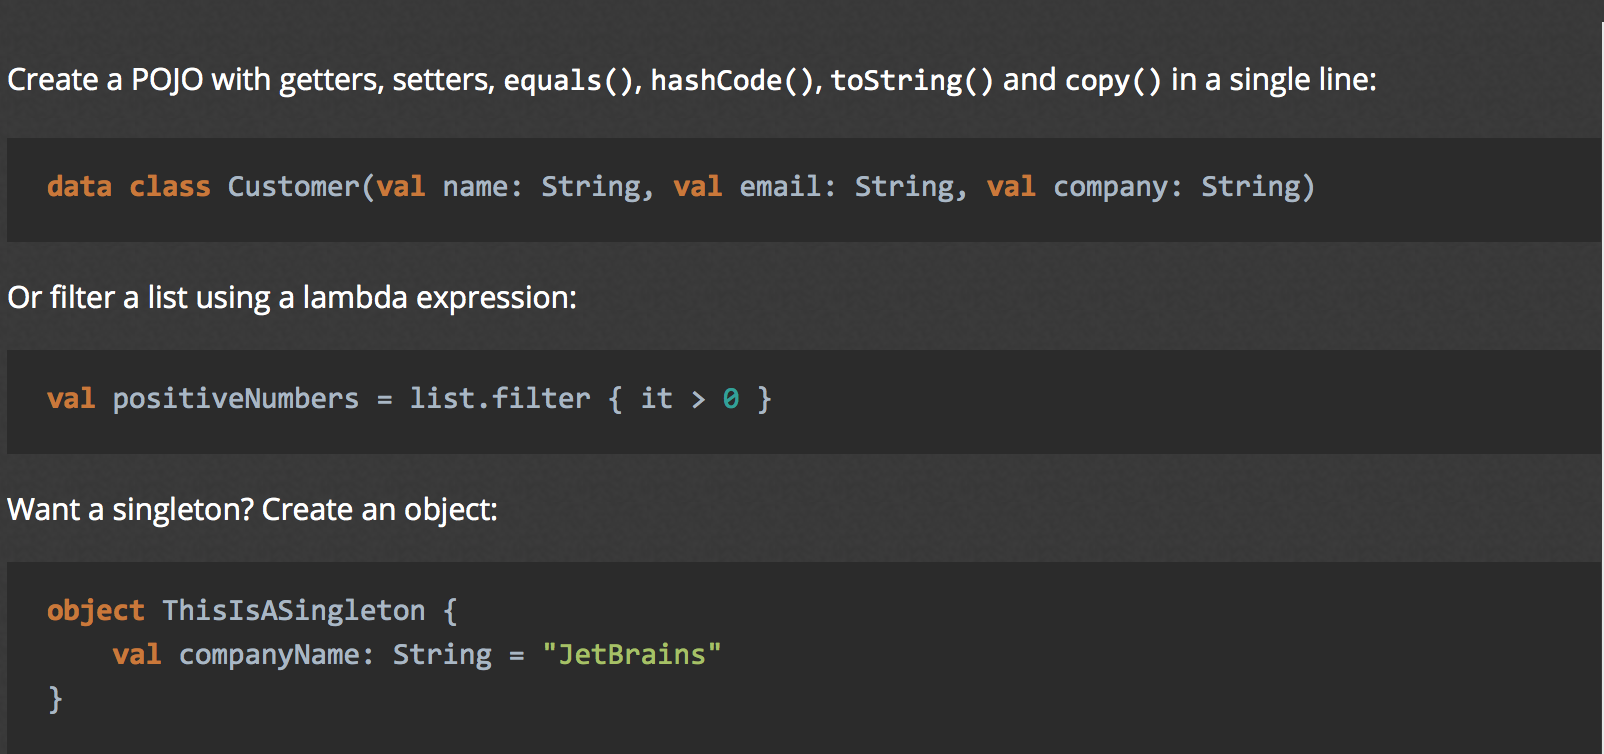Click the "ThisIsASingleton" object name

pyautogui.click(x=294, y=611)
